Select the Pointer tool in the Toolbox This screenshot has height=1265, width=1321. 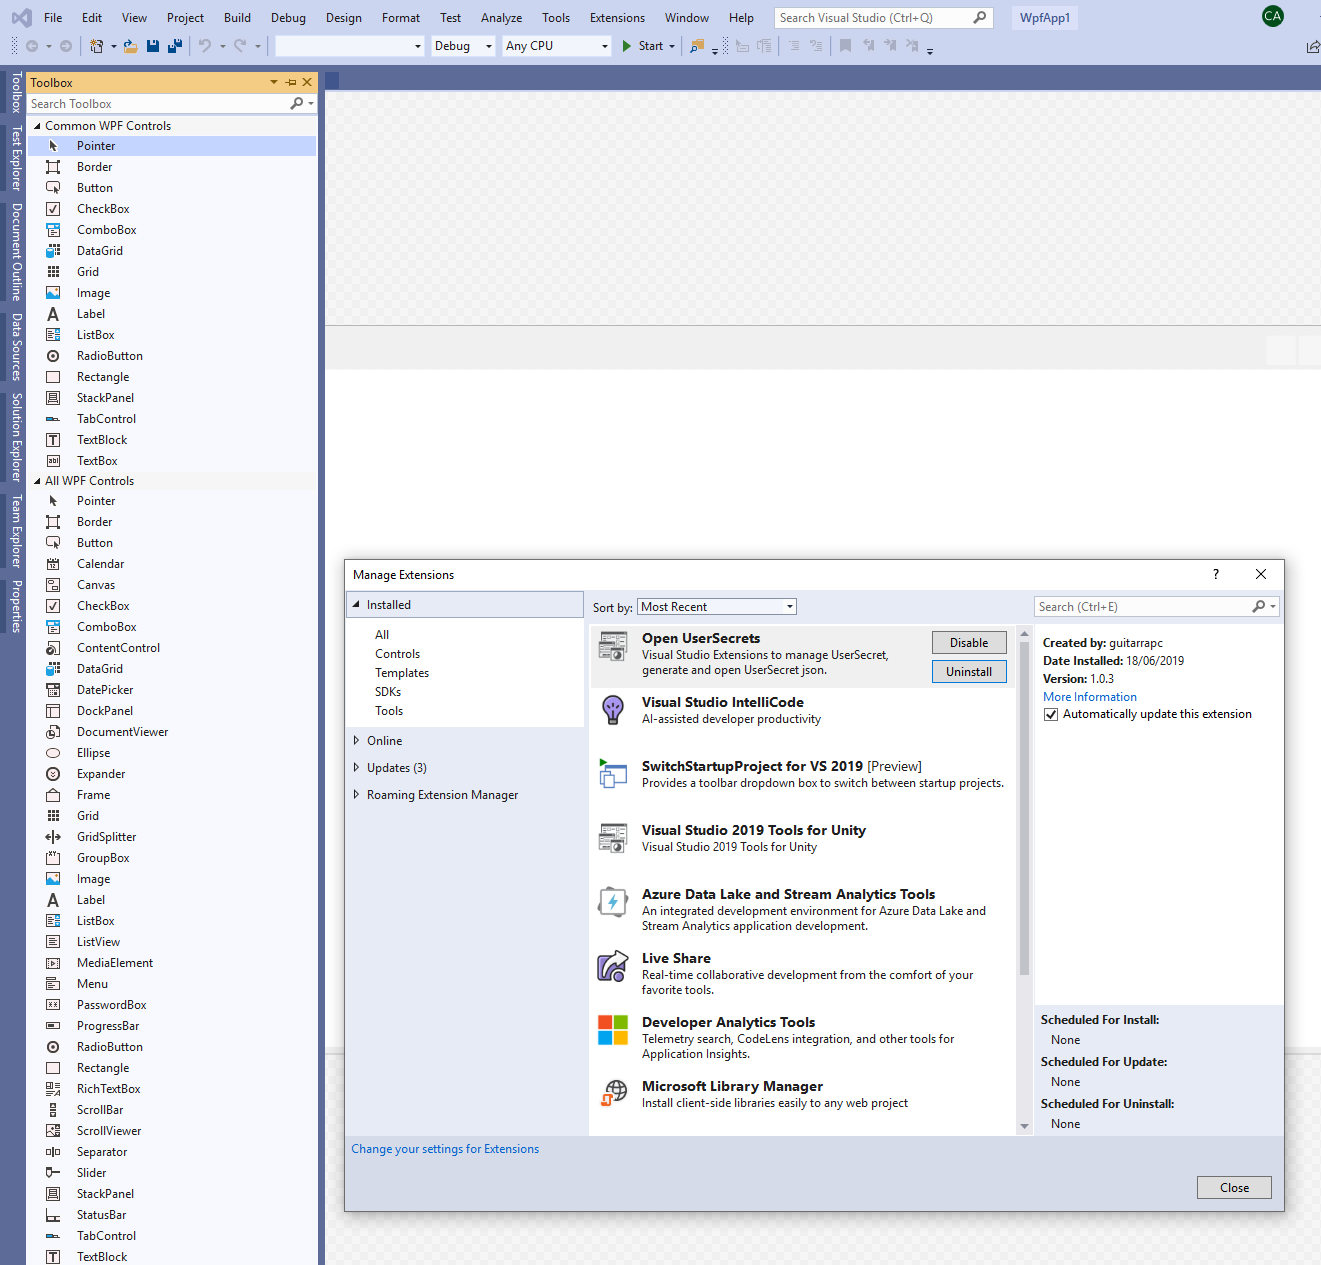coord(96,145)
